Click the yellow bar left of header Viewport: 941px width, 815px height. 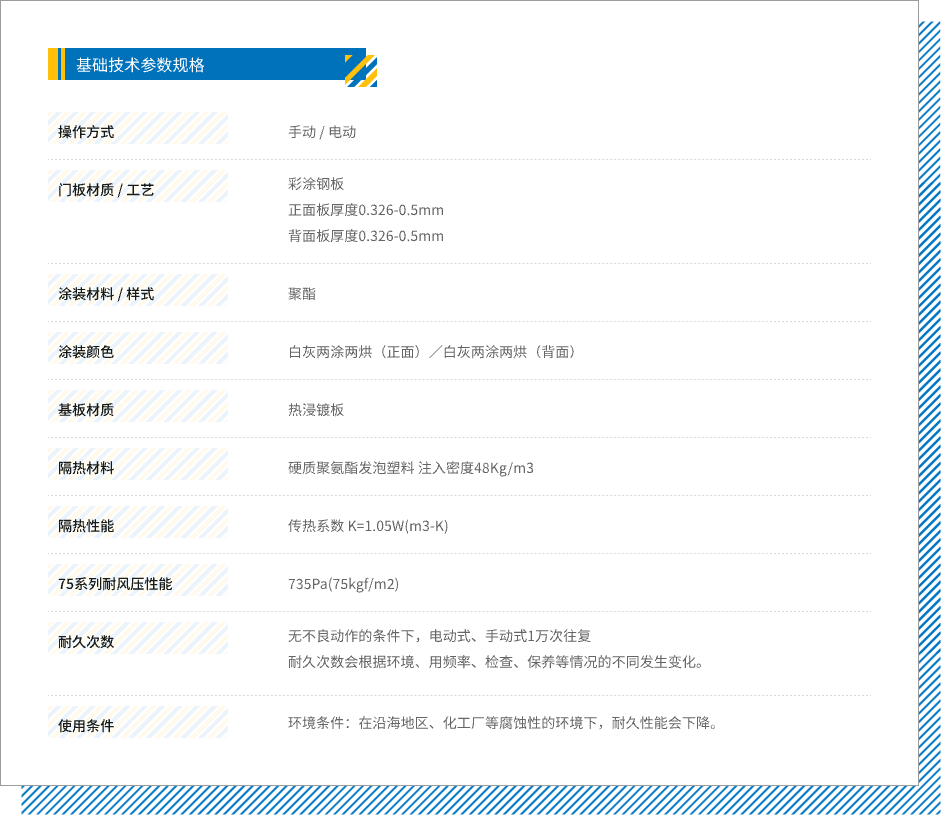pos(53,64)
